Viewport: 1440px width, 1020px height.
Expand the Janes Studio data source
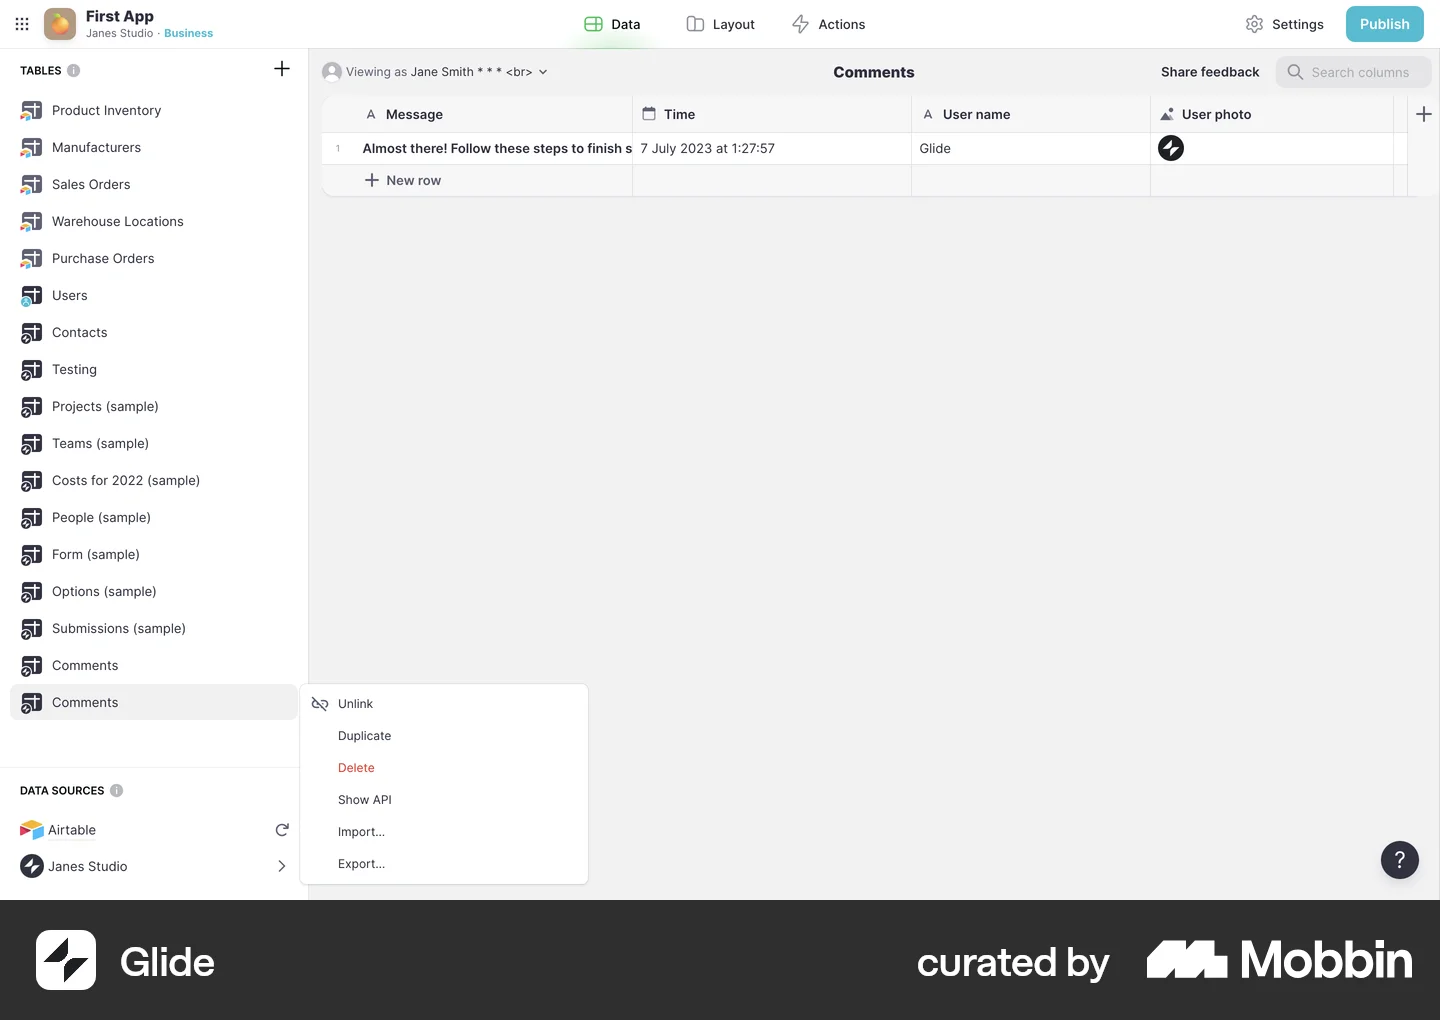pyautogui.click(x=282, y=866)
